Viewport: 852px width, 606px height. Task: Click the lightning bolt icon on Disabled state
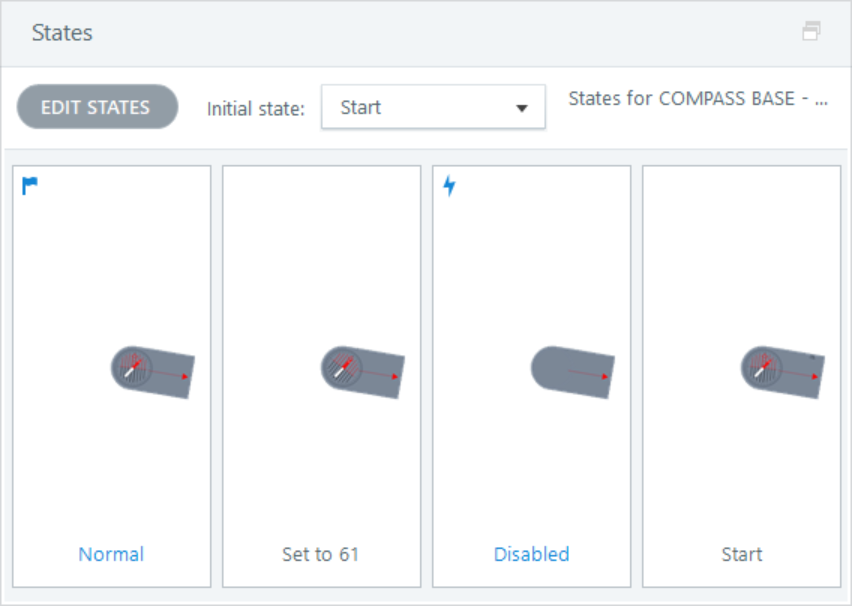pos(449,186)
